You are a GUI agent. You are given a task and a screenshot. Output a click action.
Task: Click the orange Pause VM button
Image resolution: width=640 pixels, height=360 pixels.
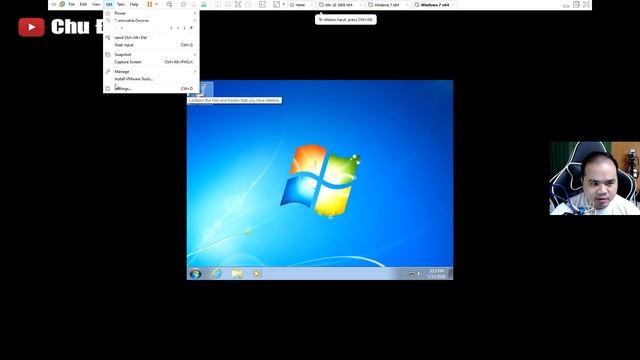click(x=149, y=4)
